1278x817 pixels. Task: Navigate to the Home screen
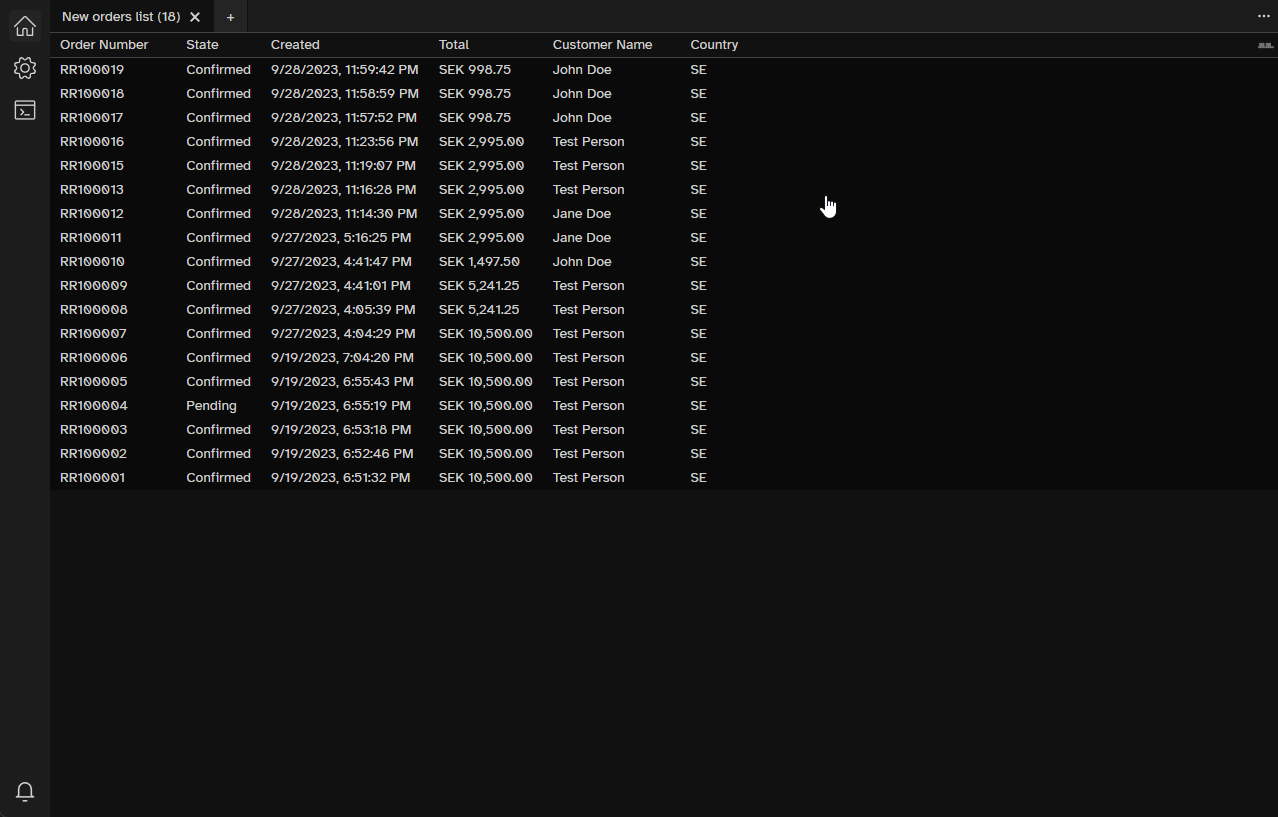pyautogui.click(x=24, y=26)
